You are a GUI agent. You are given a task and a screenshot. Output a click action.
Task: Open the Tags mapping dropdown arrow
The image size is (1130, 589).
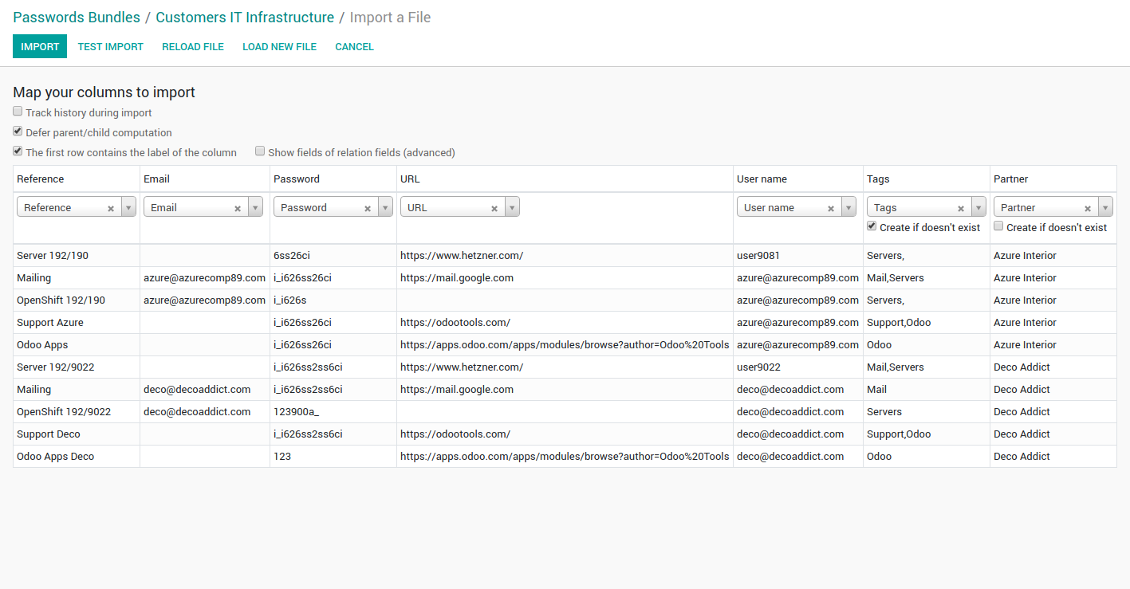pyautogui.click(x=979, y=208)
